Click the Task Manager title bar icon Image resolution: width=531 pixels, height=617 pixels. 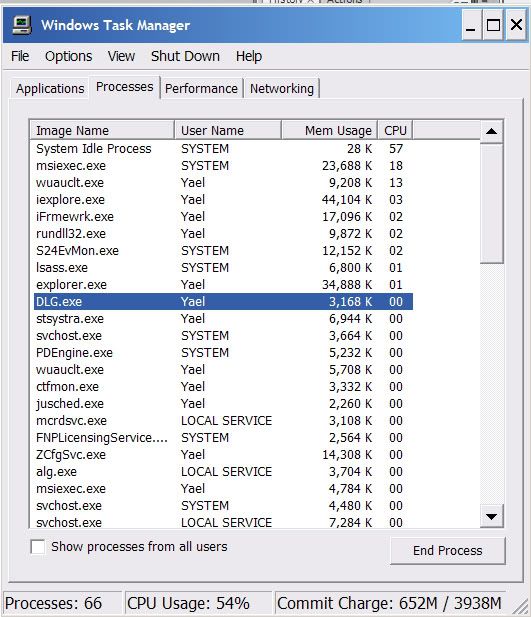[x=21, y=25]
